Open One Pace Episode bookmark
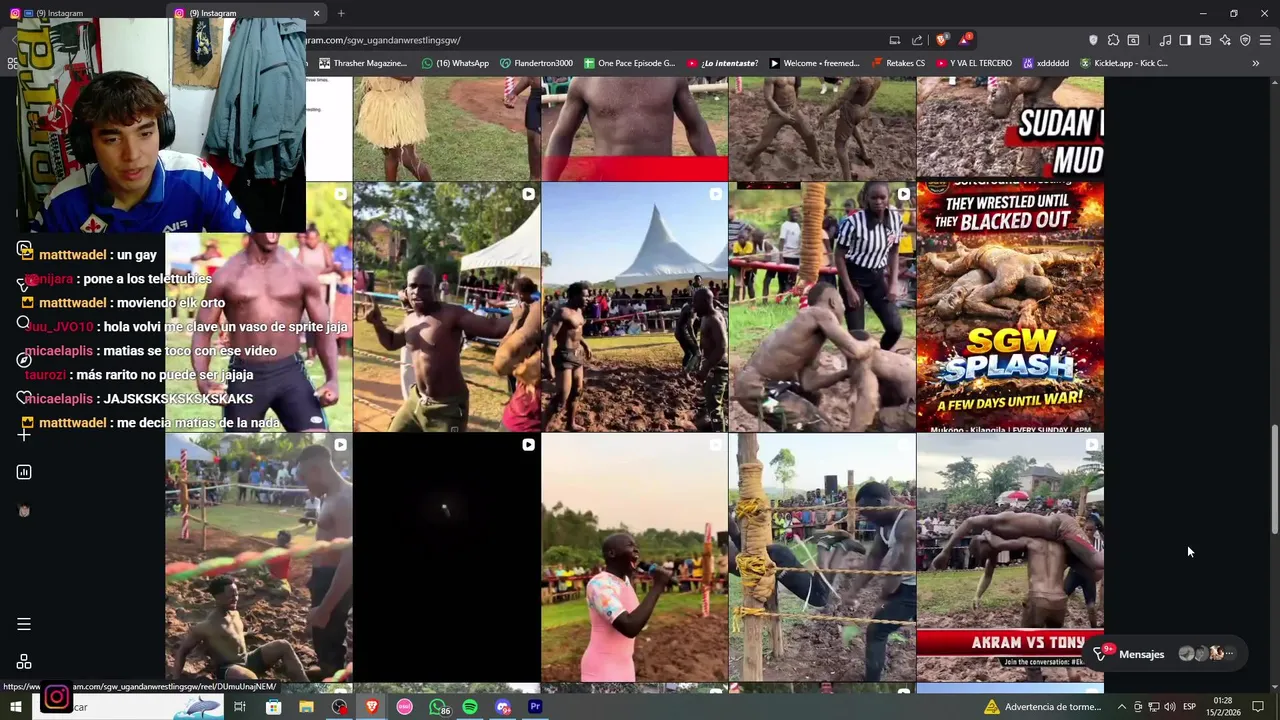 pos(629,63)
